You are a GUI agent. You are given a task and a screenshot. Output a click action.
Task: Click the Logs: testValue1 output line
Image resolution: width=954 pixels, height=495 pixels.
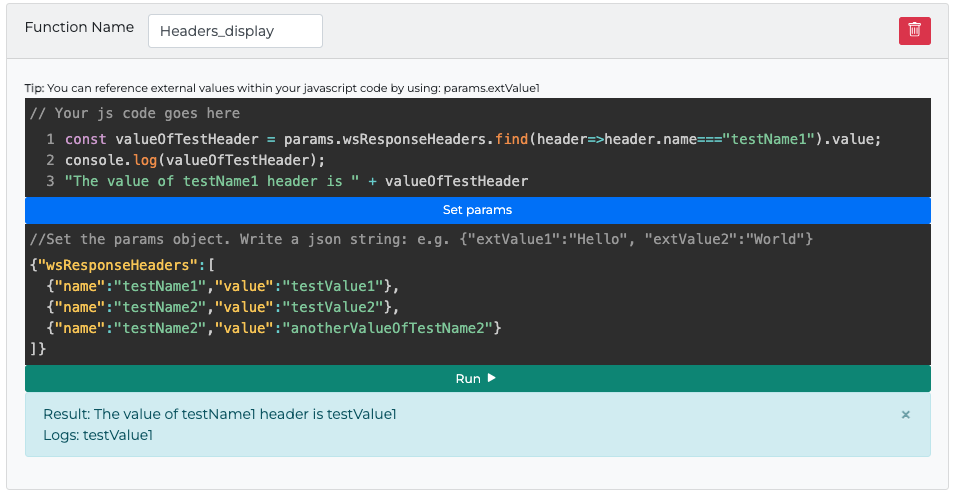pyautogui.click(x=98, y=435)
